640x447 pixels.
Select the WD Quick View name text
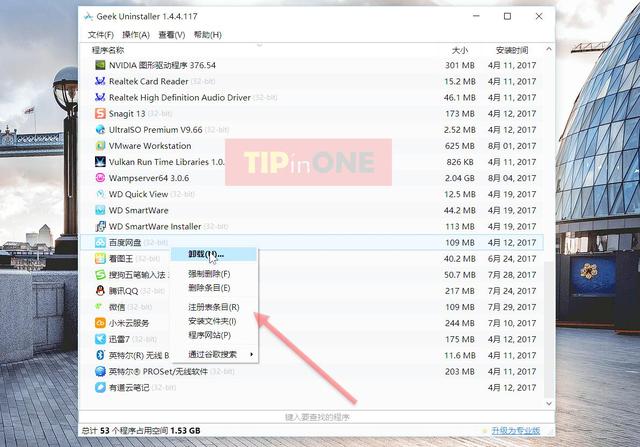[x=138, y=194]
